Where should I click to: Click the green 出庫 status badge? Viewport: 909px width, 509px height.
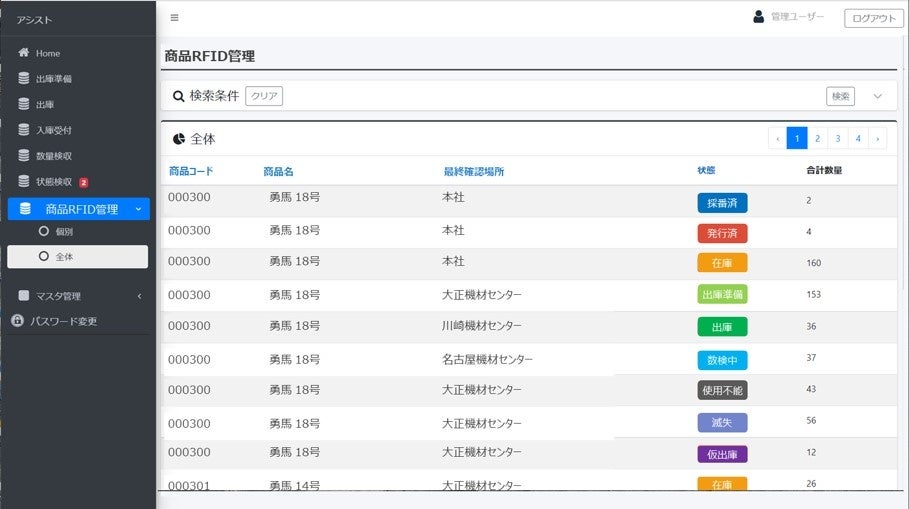coord(722,327)
